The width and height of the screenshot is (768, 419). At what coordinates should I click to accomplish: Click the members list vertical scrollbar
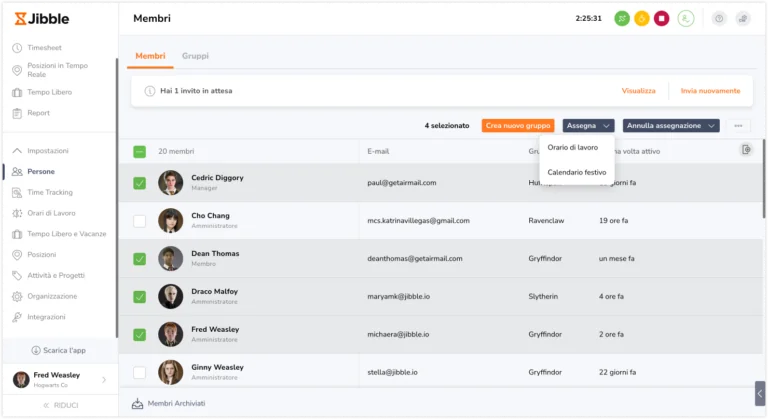pyautogui.click(x=764, y=181)
